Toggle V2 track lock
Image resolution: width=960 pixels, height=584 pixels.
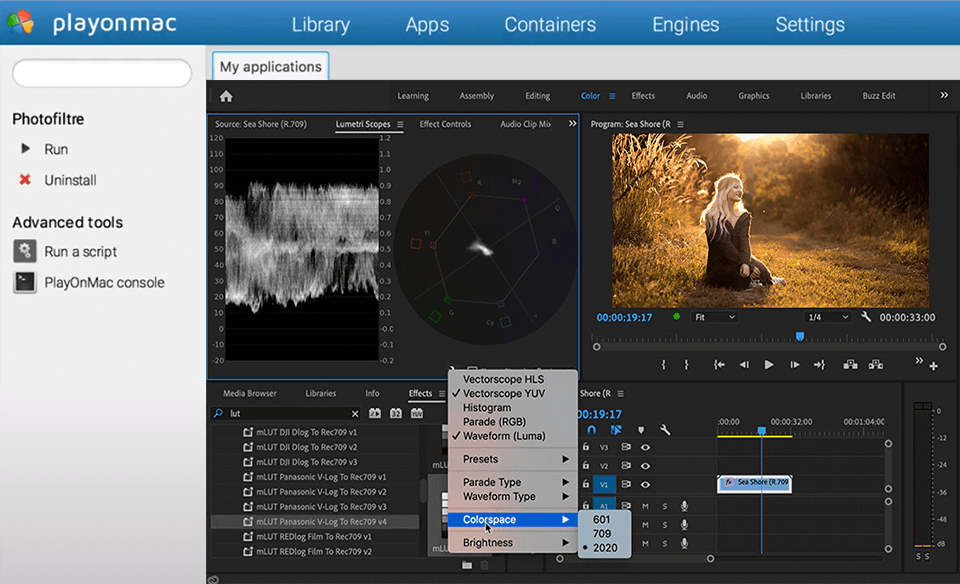[586, 466]
